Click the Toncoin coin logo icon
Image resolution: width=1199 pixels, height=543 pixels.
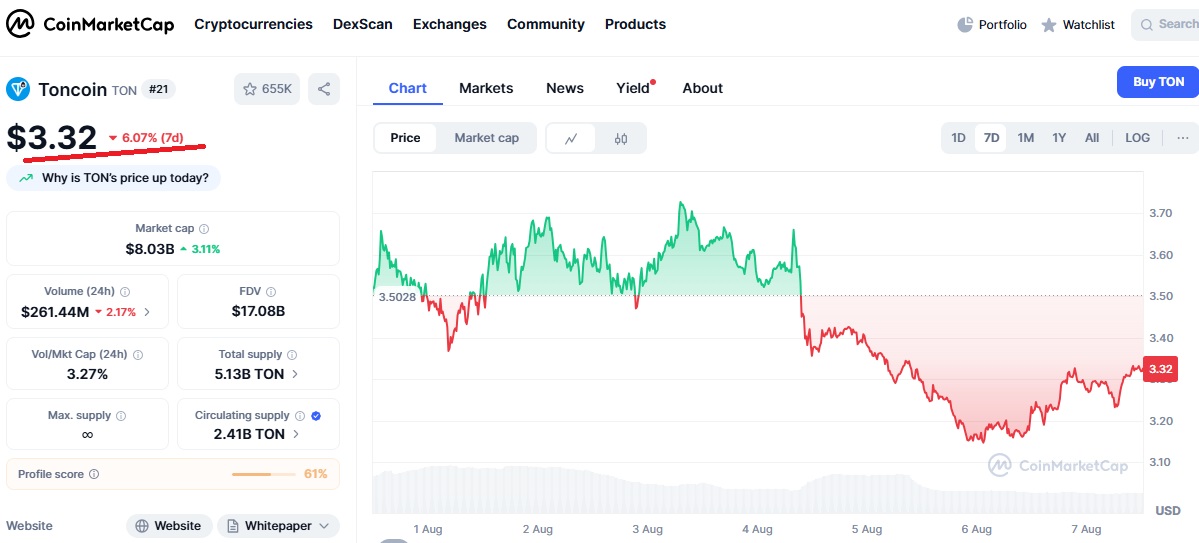18,89
